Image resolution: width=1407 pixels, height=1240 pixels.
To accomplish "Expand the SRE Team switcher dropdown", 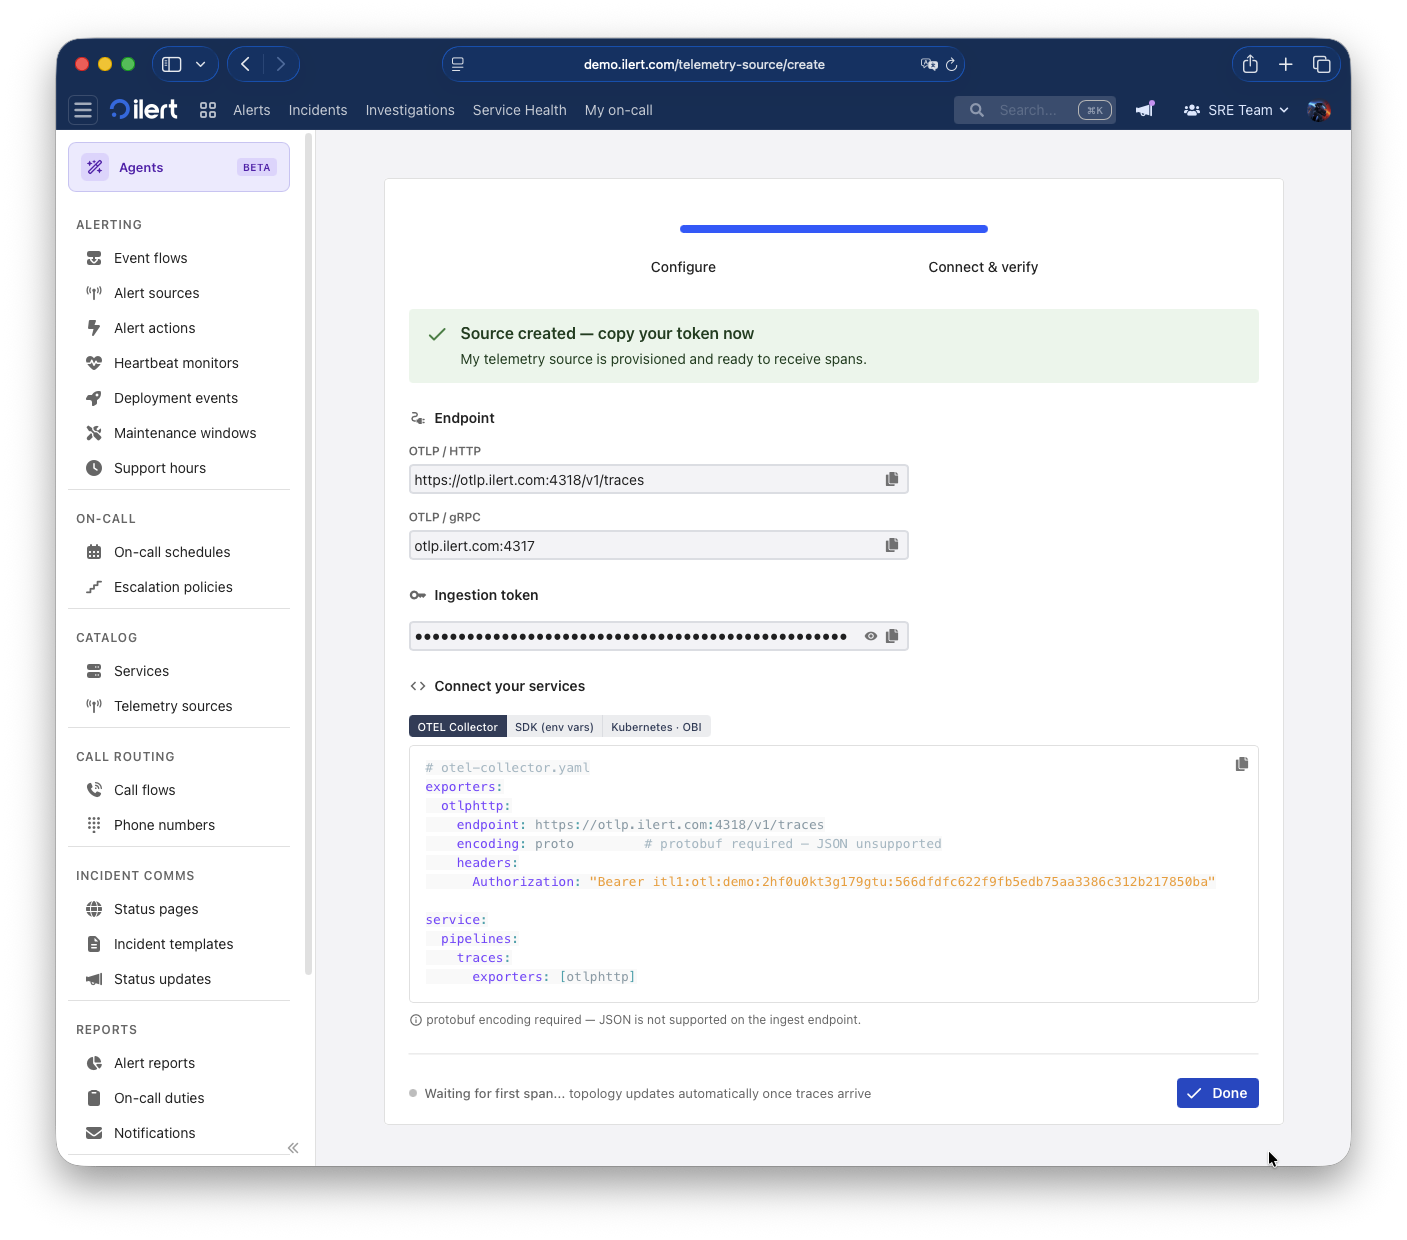I will click(x=1236, y=110).
